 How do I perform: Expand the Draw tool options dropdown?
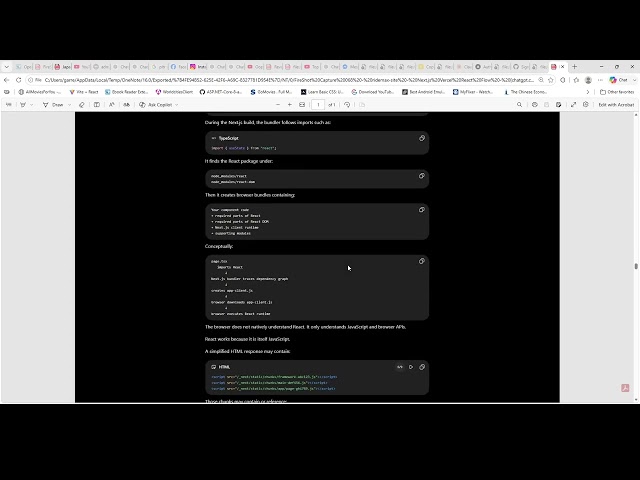point(69,105)
